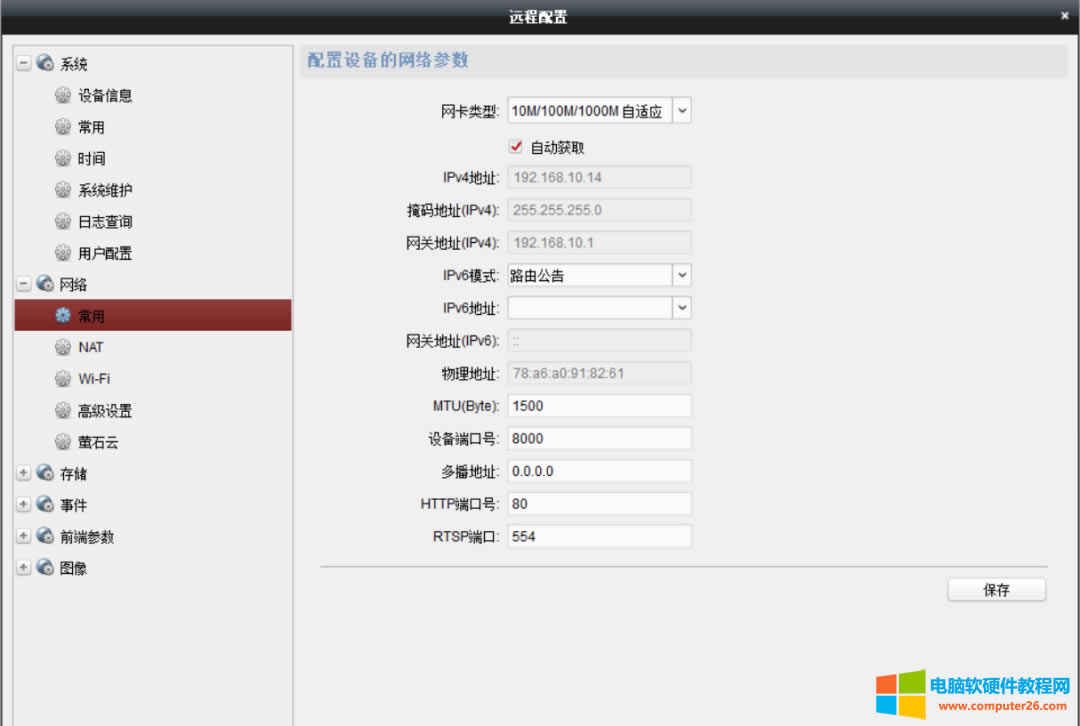Click the gear icon beside 用户配置
This screenshot has height=726, width=1080.
[64, 253]
